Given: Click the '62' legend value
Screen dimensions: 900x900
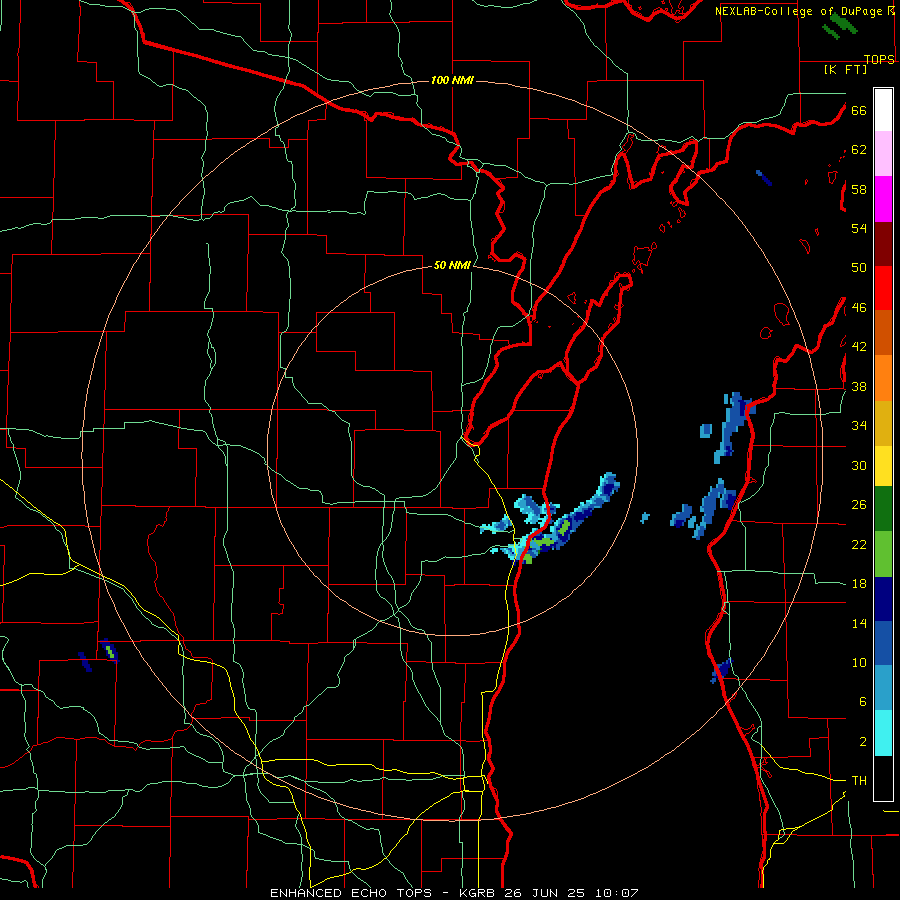Looking at the screenshot, I should click(859, 150).
